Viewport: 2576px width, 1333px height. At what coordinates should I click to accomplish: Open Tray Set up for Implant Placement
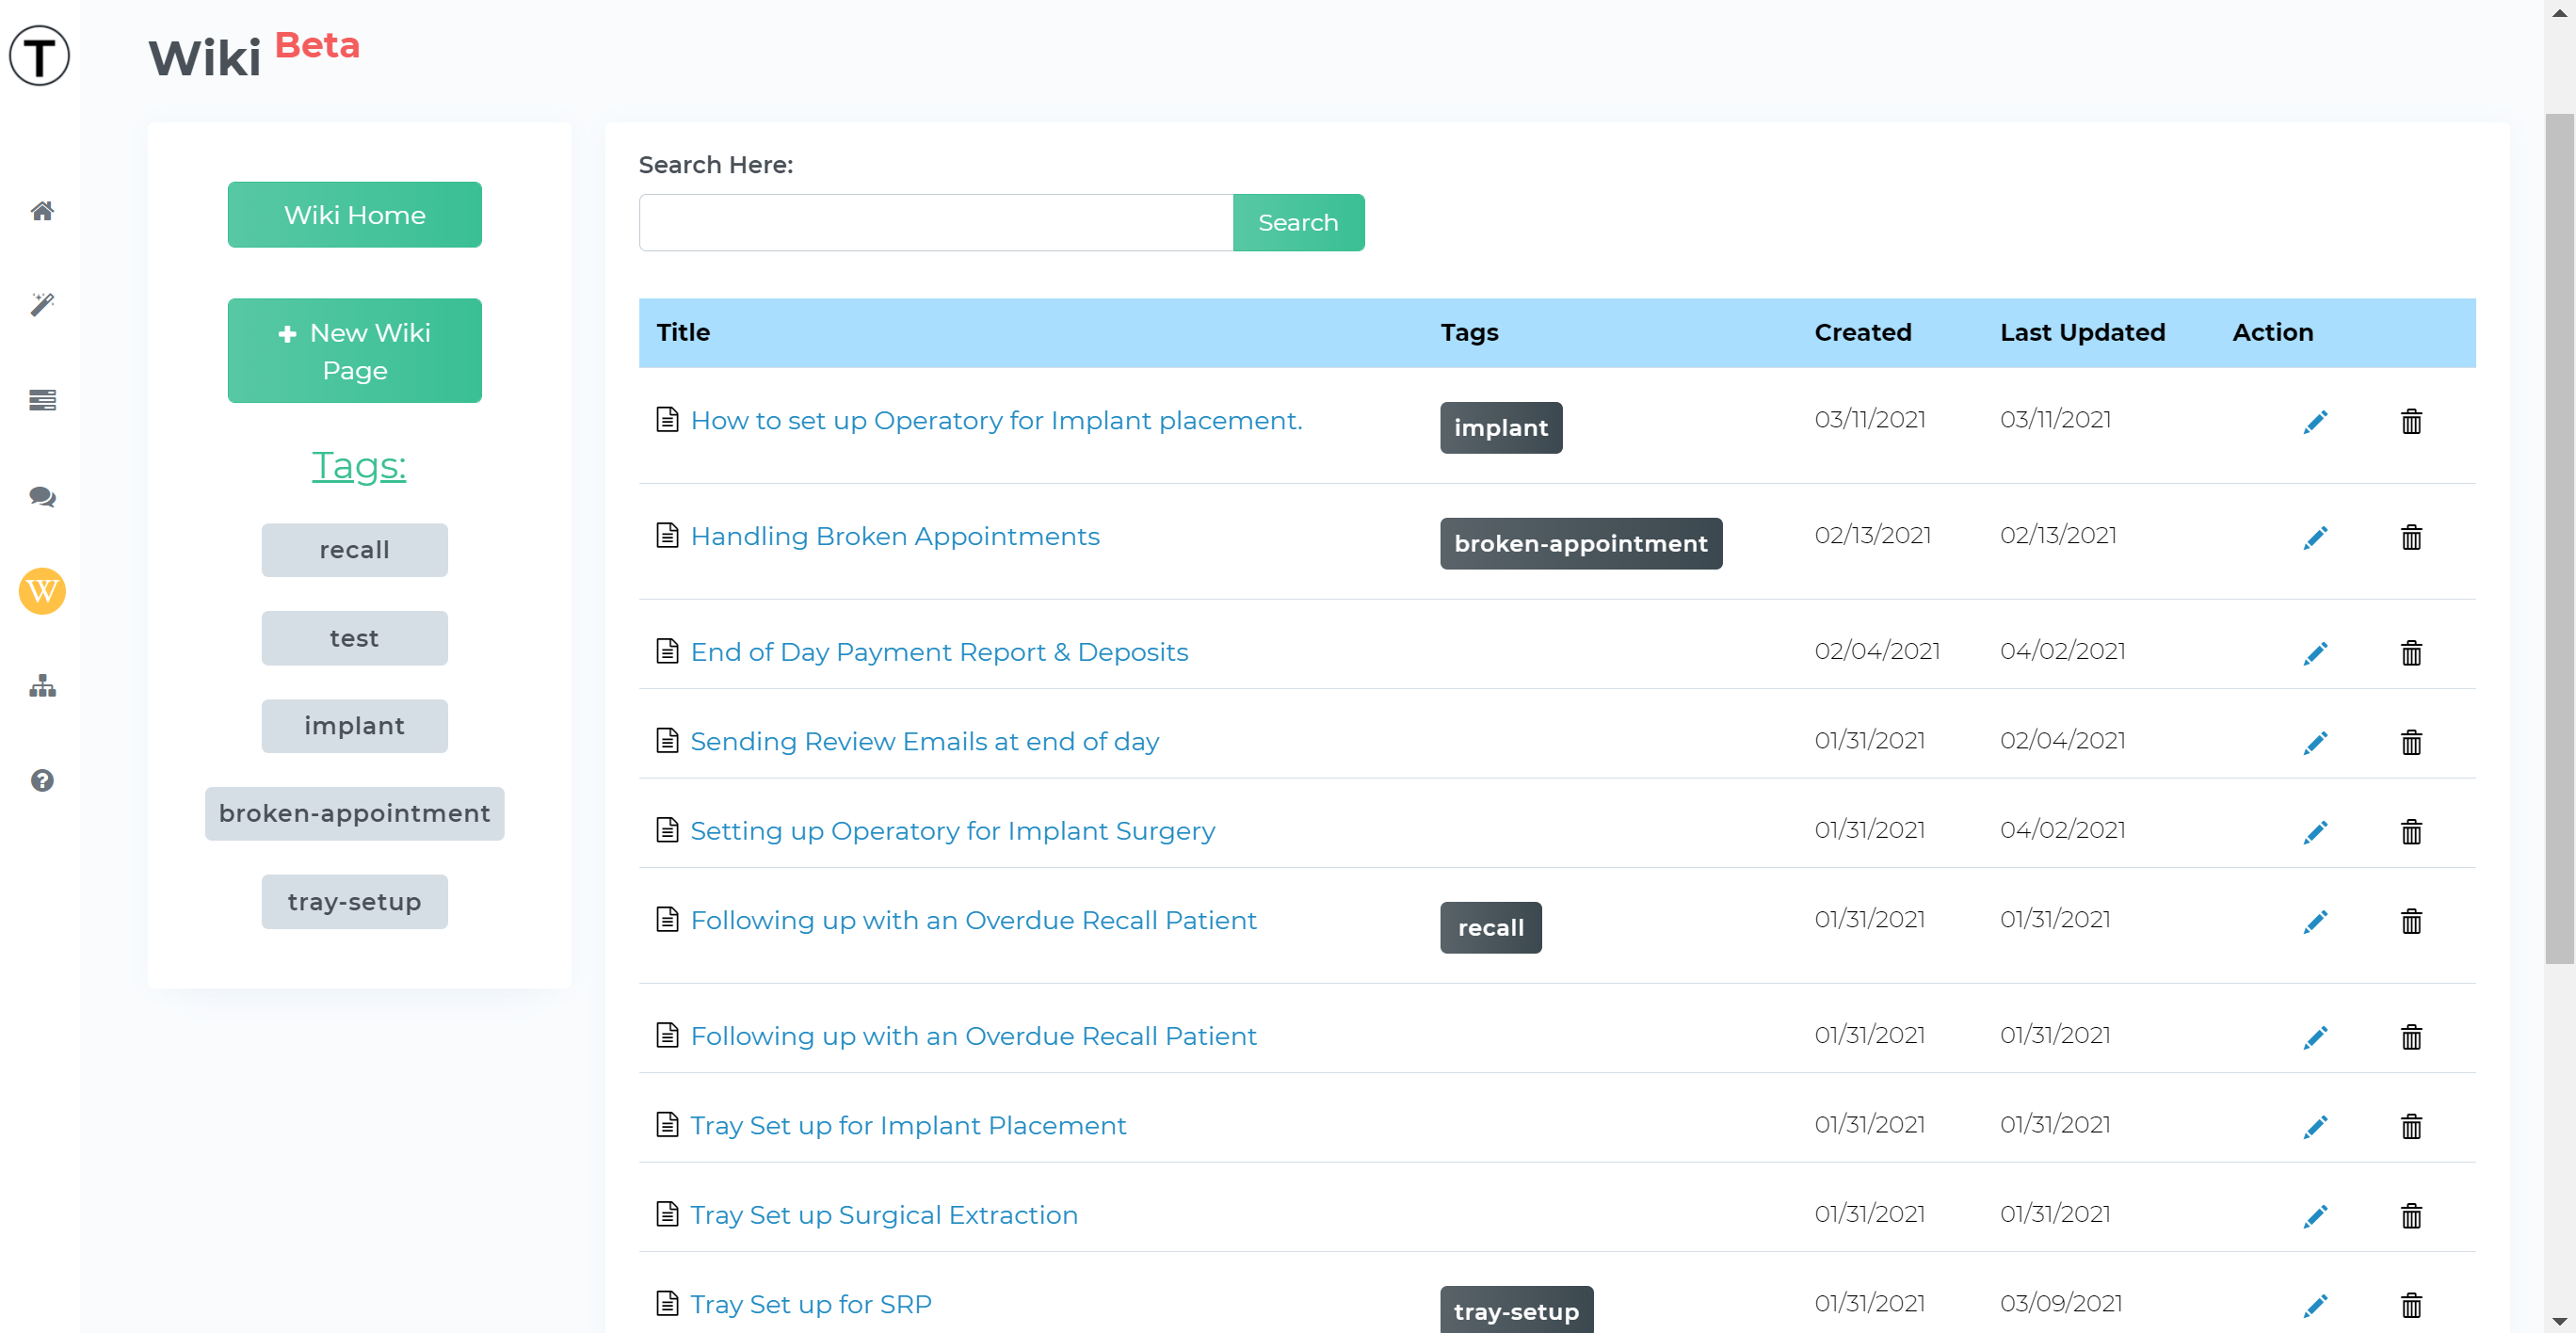click(908, 1126)
